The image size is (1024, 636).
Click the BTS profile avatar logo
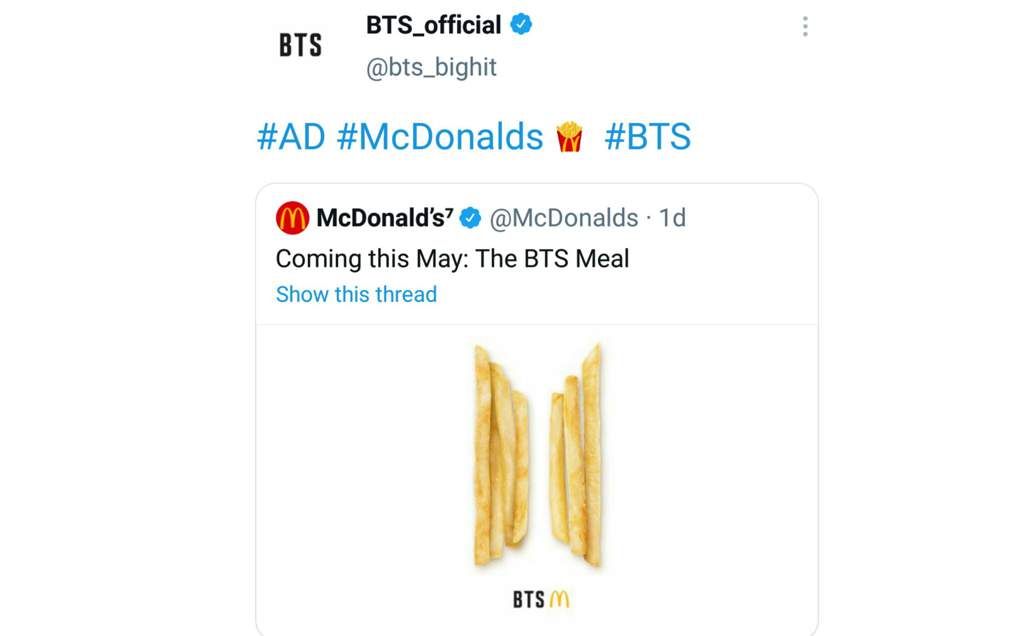(x=300, y=45)
